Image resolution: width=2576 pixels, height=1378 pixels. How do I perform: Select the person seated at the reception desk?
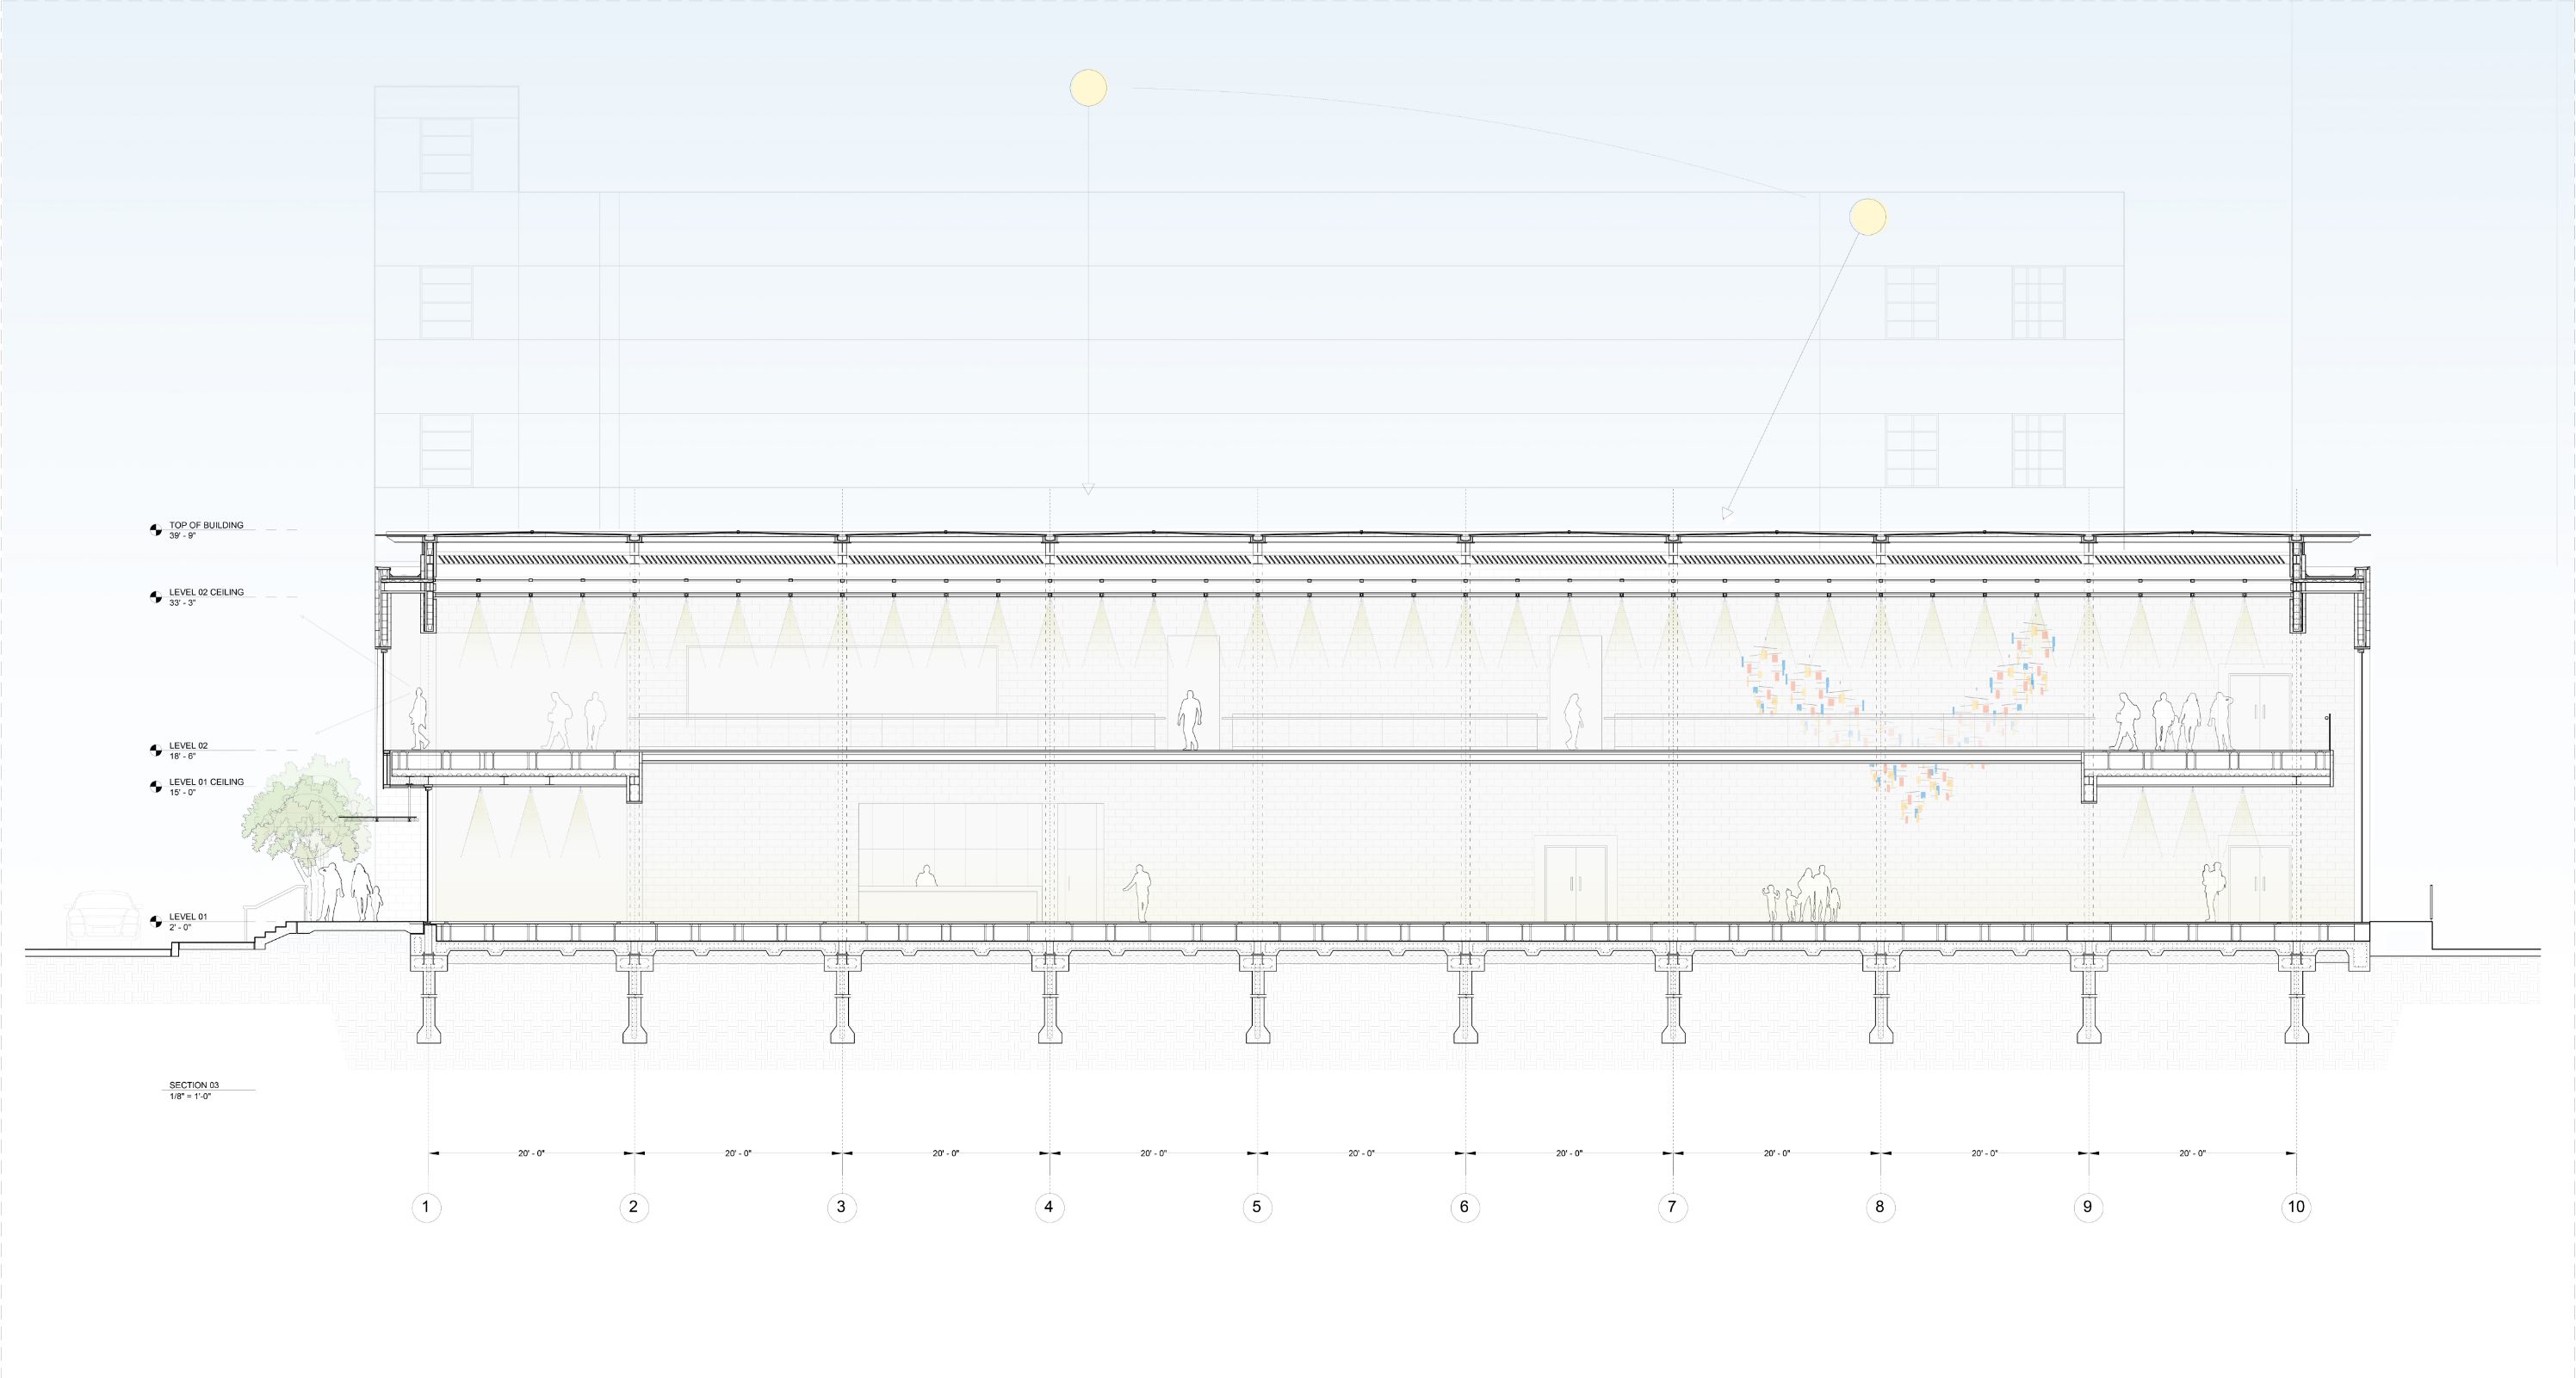pos(926,877)
